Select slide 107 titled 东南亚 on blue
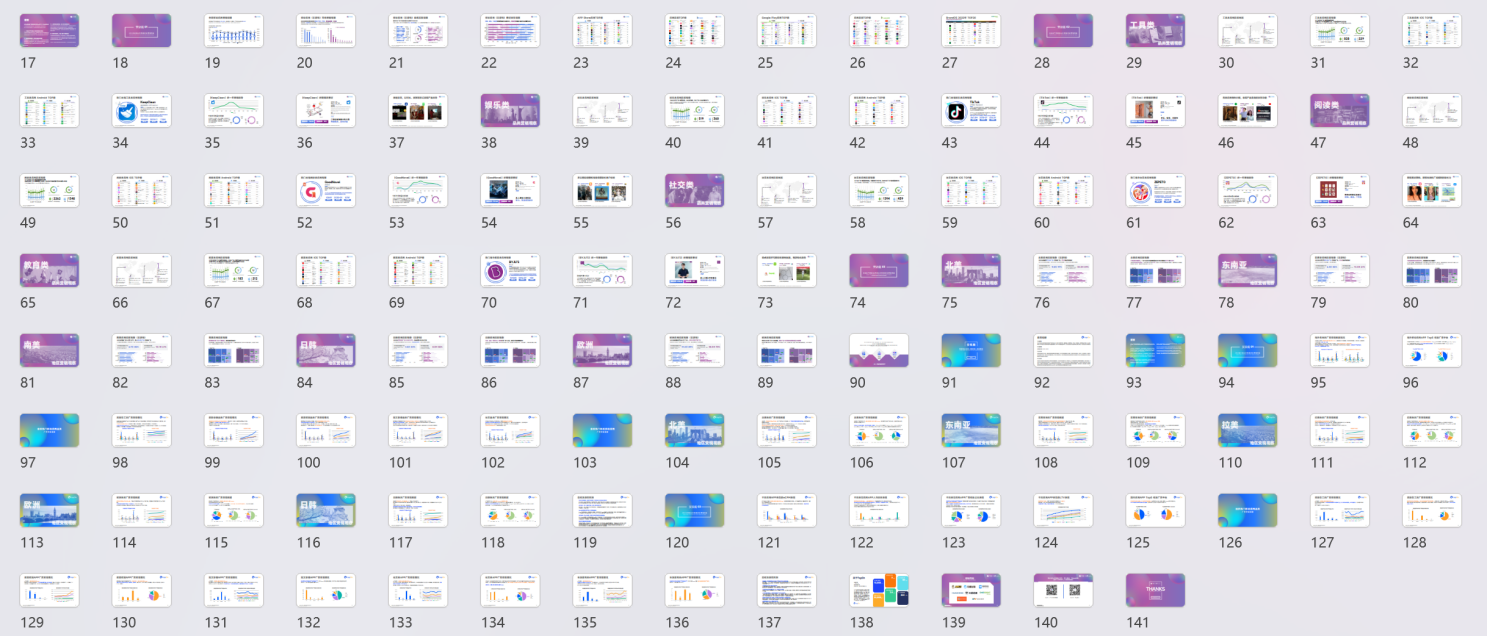Screen dimensions: 1487x636 [x=971, y=431]
